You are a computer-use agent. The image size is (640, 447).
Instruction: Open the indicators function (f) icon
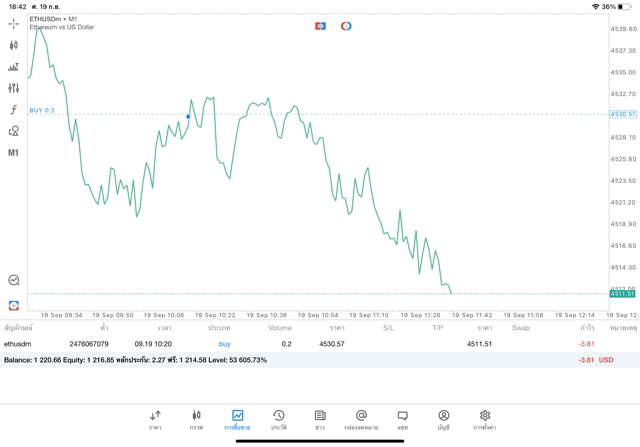pos(13,110)
